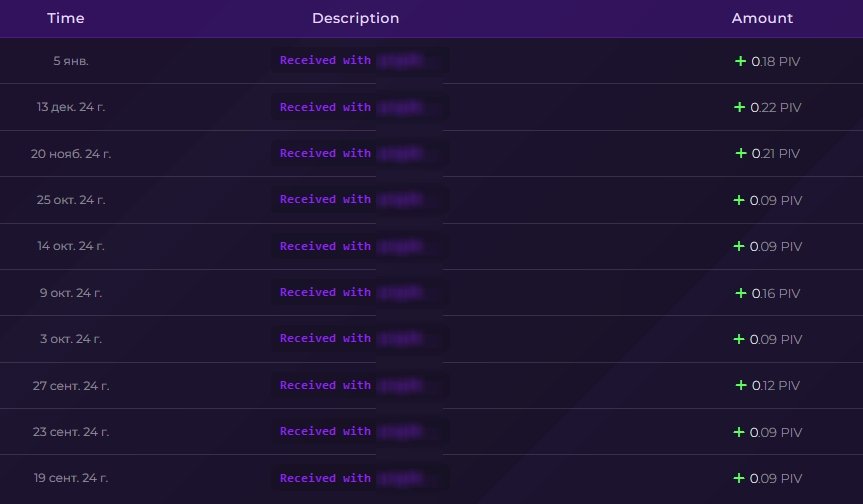
Task: Click the plus icon on 23 сент. row
Action: 740,432
